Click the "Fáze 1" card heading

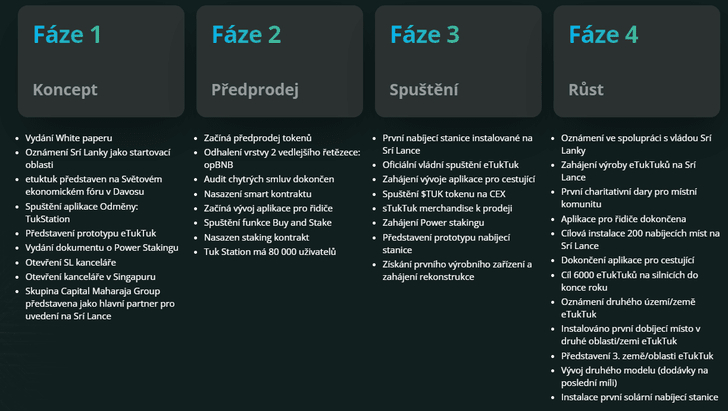(67, 36)
